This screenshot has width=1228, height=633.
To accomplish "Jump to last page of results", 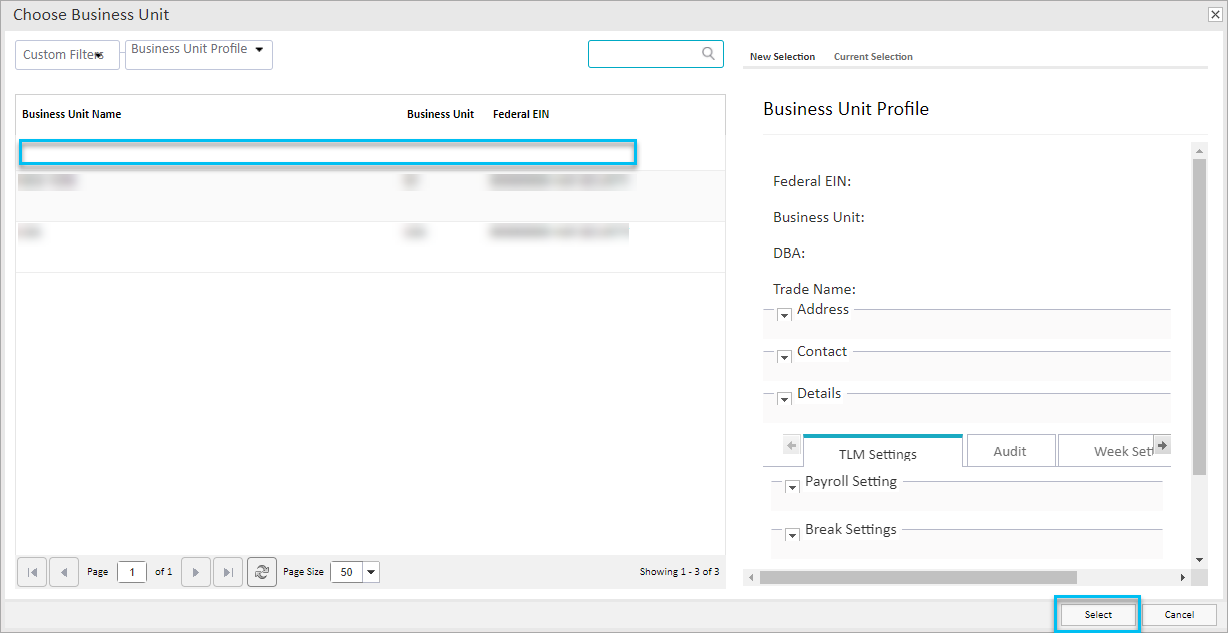I will (x=228, y=572).
